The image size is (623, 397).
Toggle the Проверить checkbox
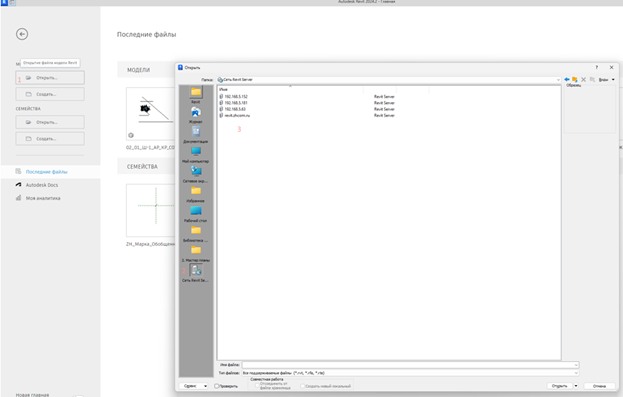pyautogui.click(x=217, y=386)
